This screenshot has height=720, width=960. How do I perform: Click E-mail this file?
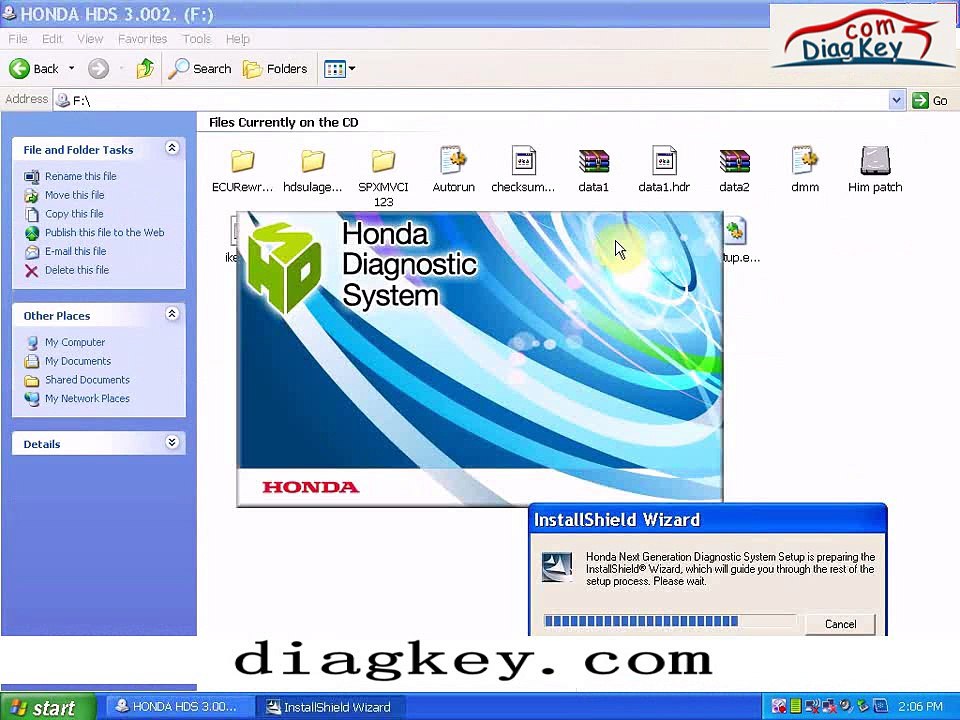tap(75, 251)
